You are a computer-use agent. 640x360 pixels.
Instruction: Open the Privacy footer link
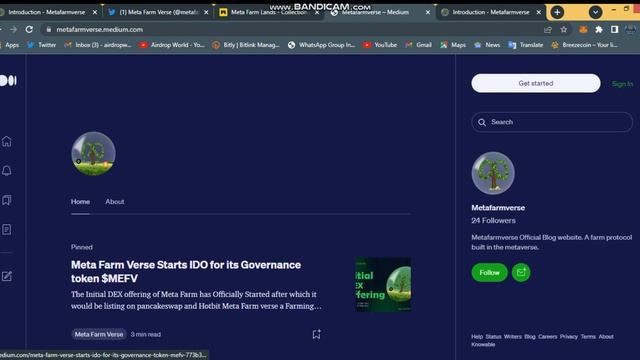569,337
